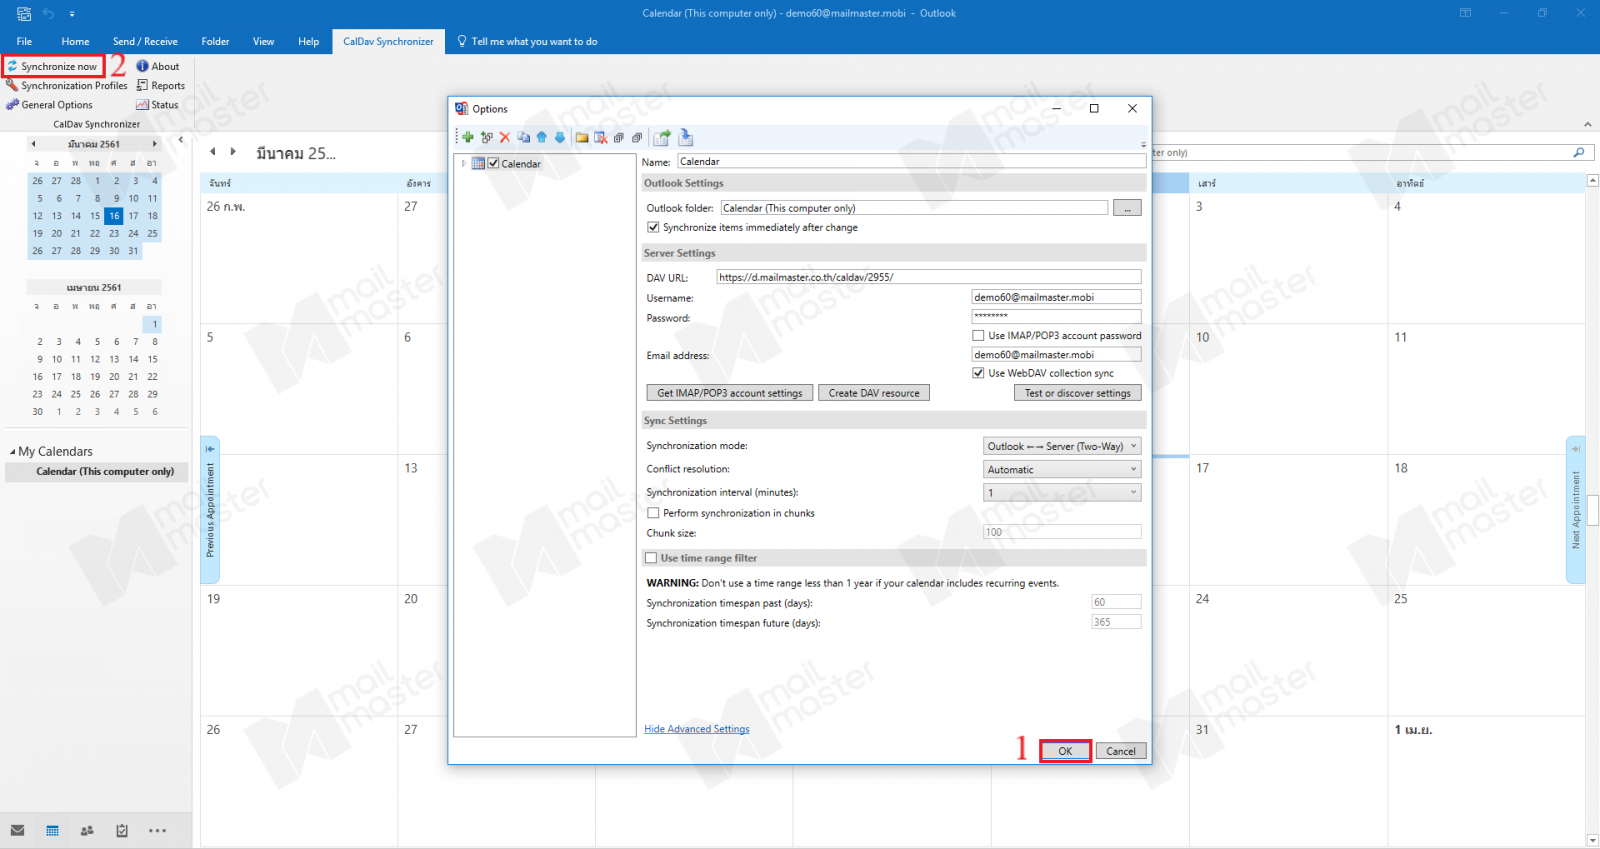The width and height of the screenshot is (1600, 849).
Task: Collapse the My Calendars group
Action: (13, 452)
